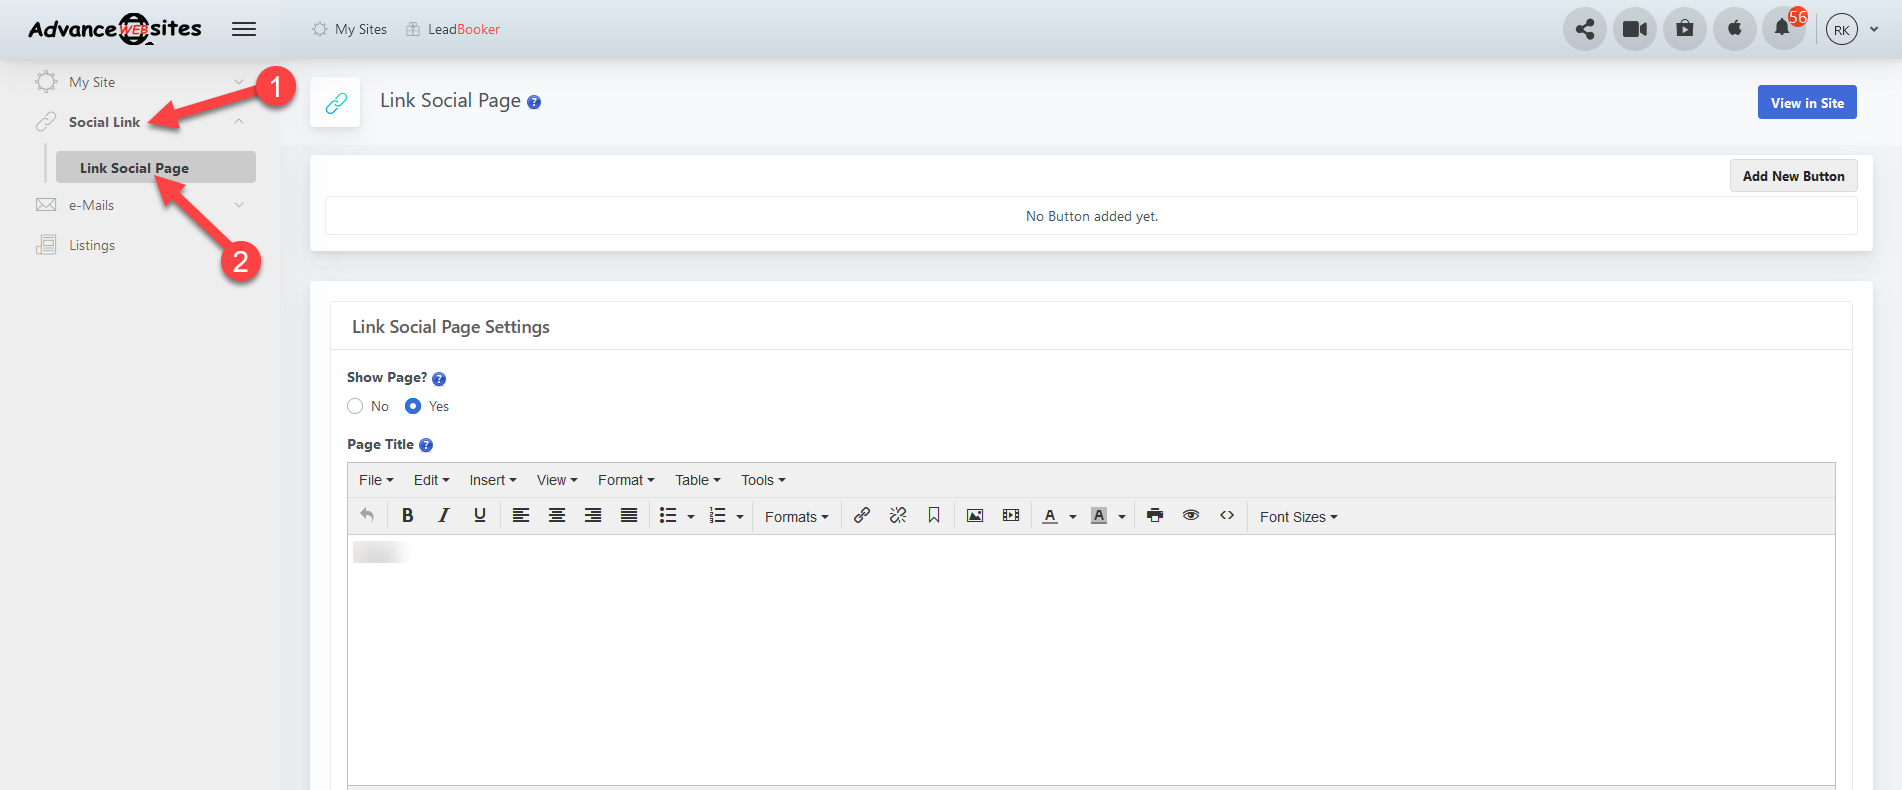Image resolution: width=1902 pixels, height=790 pixels.
Task: Click the Insert image icon
Action: coord(974,516)
